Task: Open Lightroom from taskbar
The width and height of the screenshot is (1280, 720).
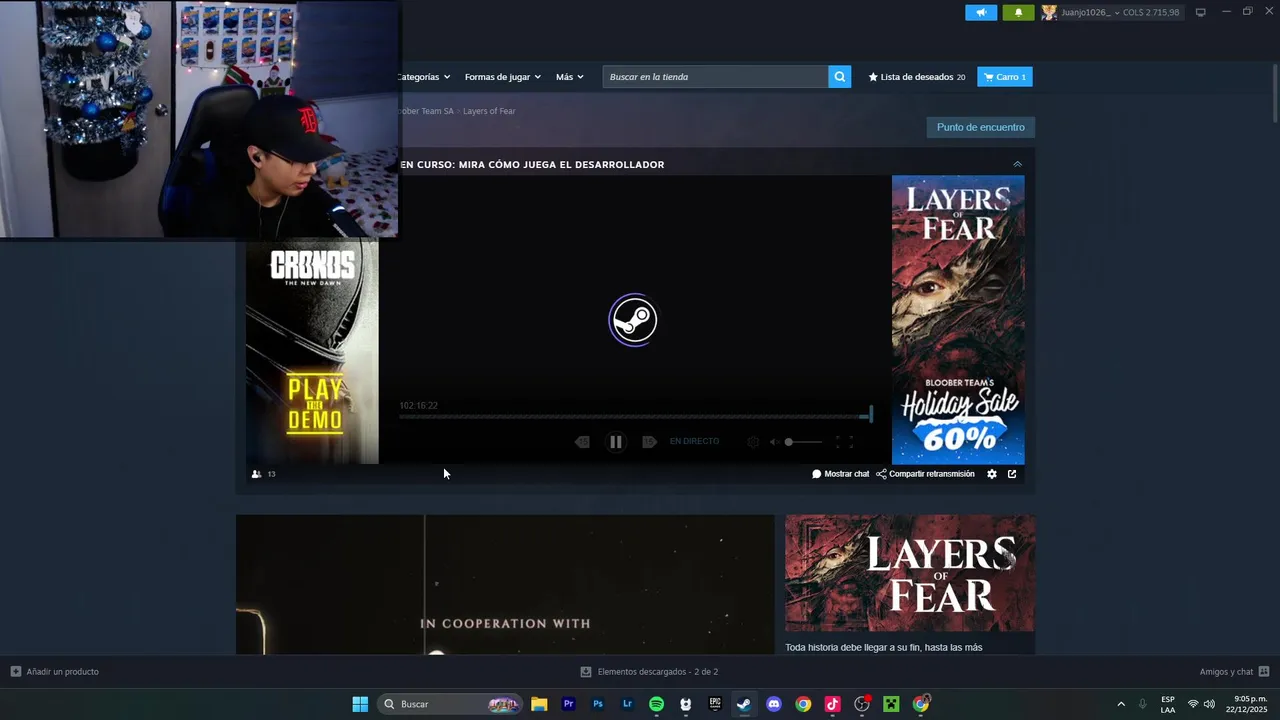Action: pyautogui.click(x=627, y=704)
